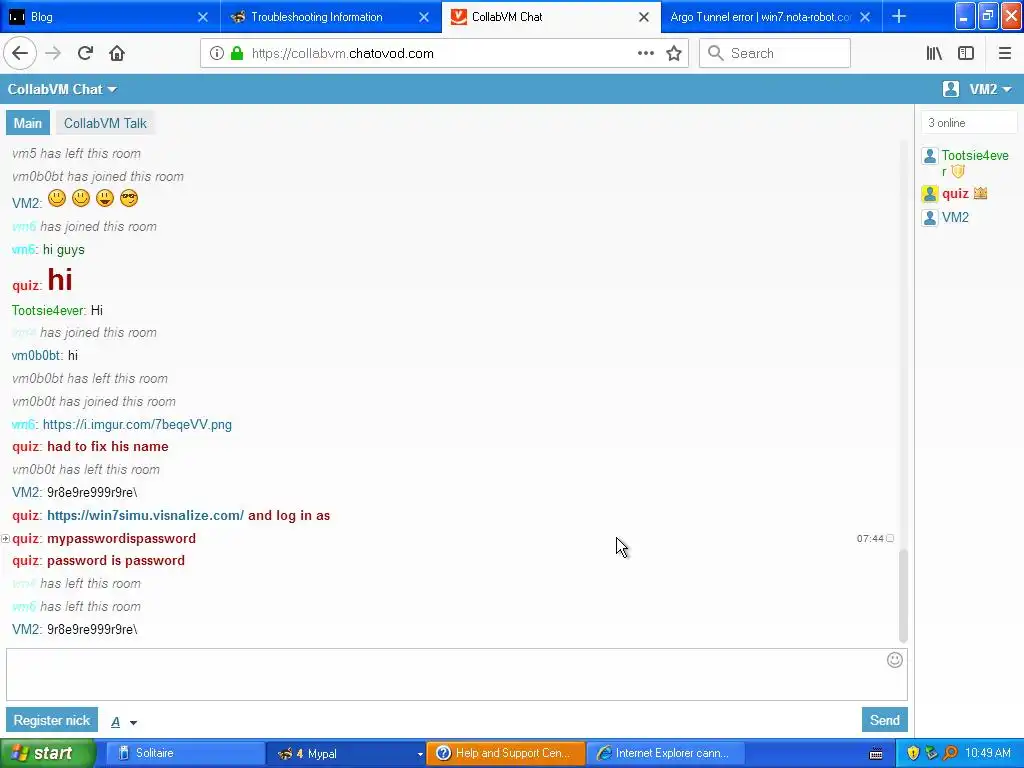The width and height of the screenshot is (1024, 768).
Task: Select the Main chat room tab
Action: tap(27, 123)
